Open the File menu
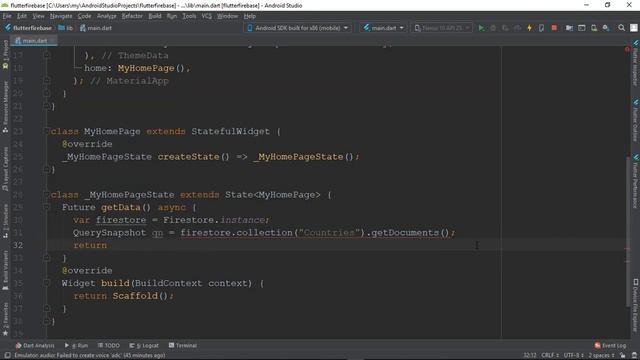The width and height of the screenshot is (640, 360). click(7, 16)
